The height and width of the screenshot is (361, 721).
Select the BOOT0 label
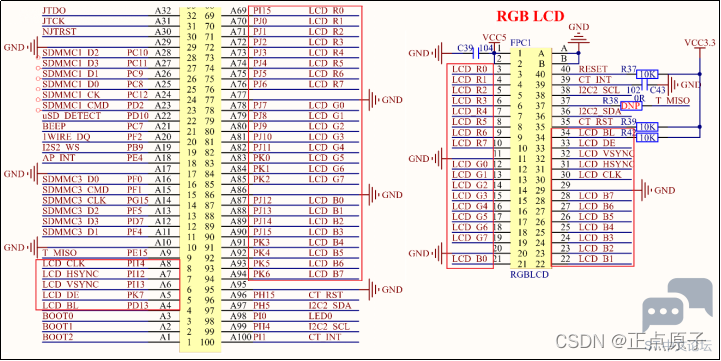[x=58, y=316]
